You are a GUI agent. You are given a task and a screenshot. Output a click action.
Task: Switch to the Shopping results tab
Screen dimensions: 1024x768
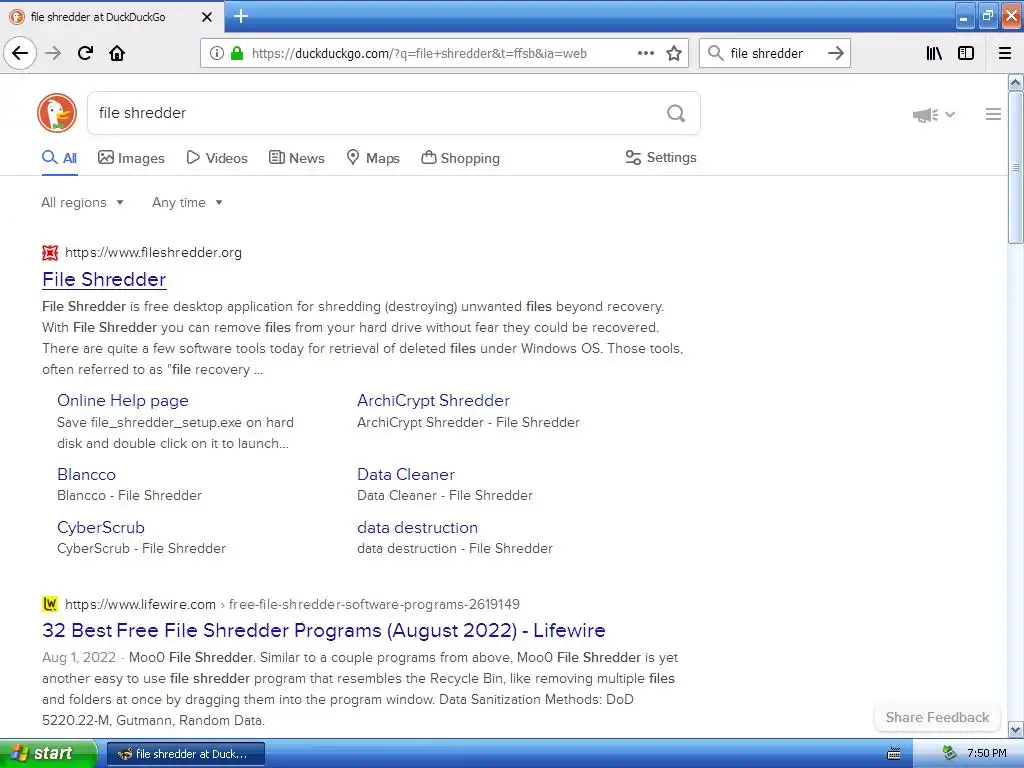[x=460, y=158]
